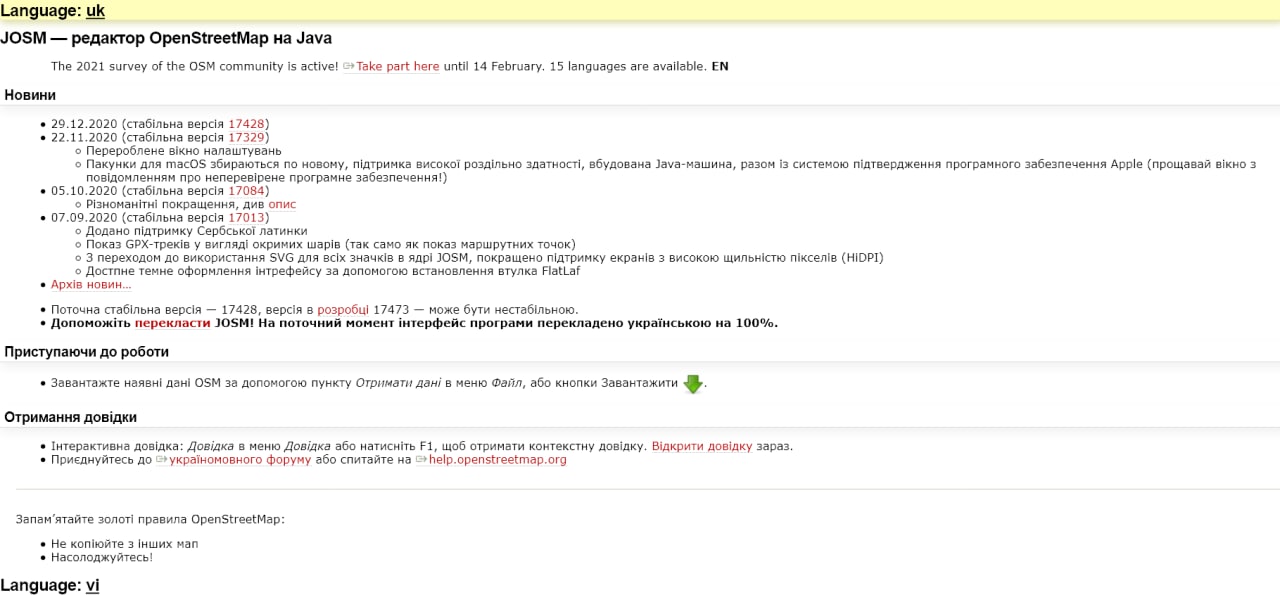Click 'Перероблене вікно налаштувань' news item
The image size is (1280, 595).
pos(184,151)
